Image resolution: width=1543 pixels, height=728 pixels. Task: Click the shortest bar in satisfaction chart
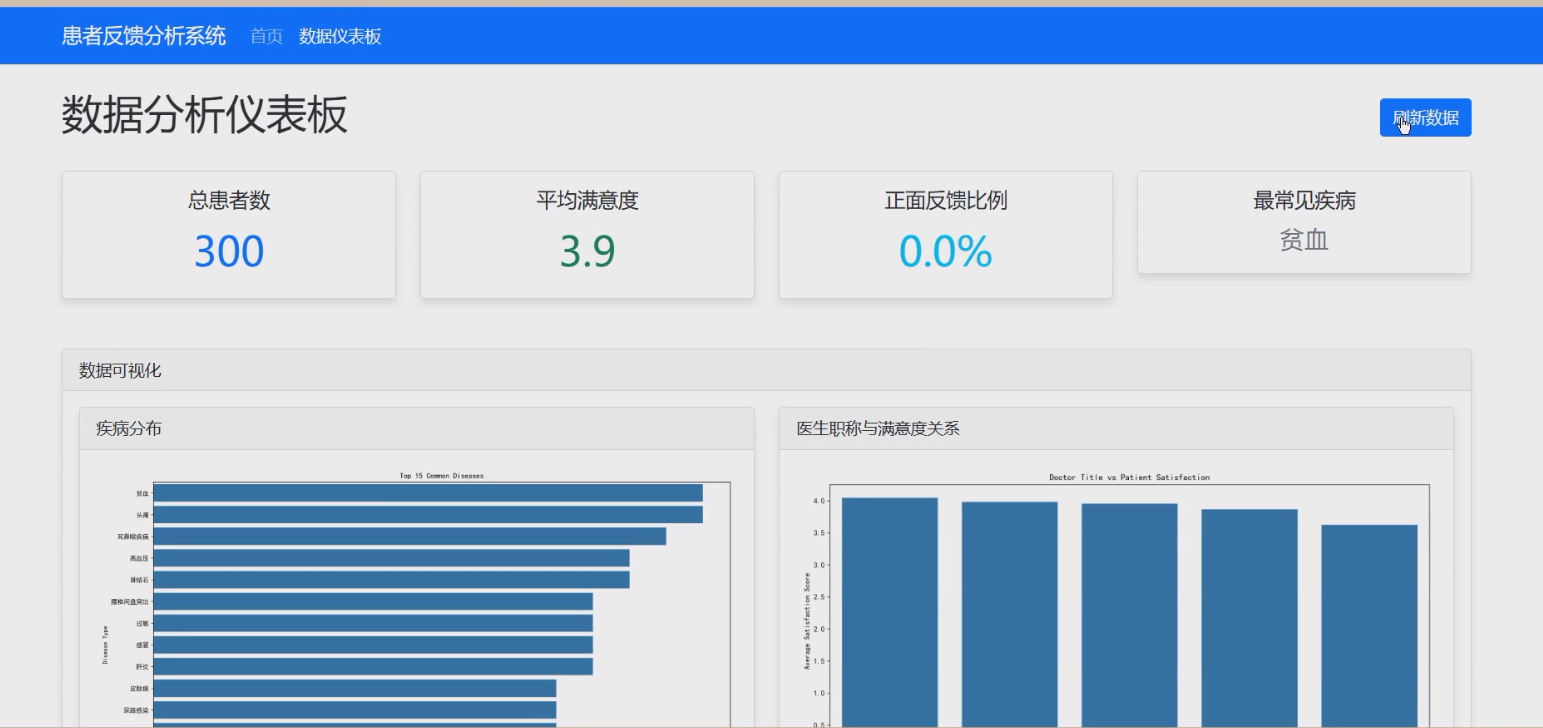[x=1369, y=626]
